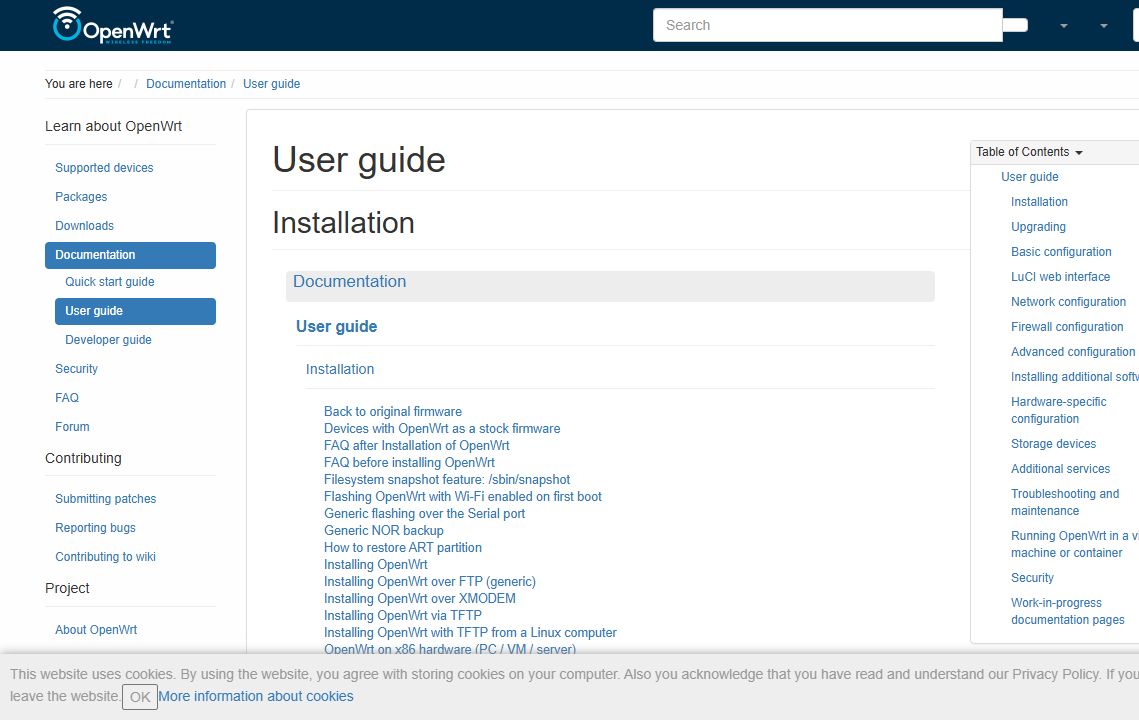The width and height of the screenshot is (1139, 720).
Task: Click the bold User guide link in content
Action: (336, 327)
